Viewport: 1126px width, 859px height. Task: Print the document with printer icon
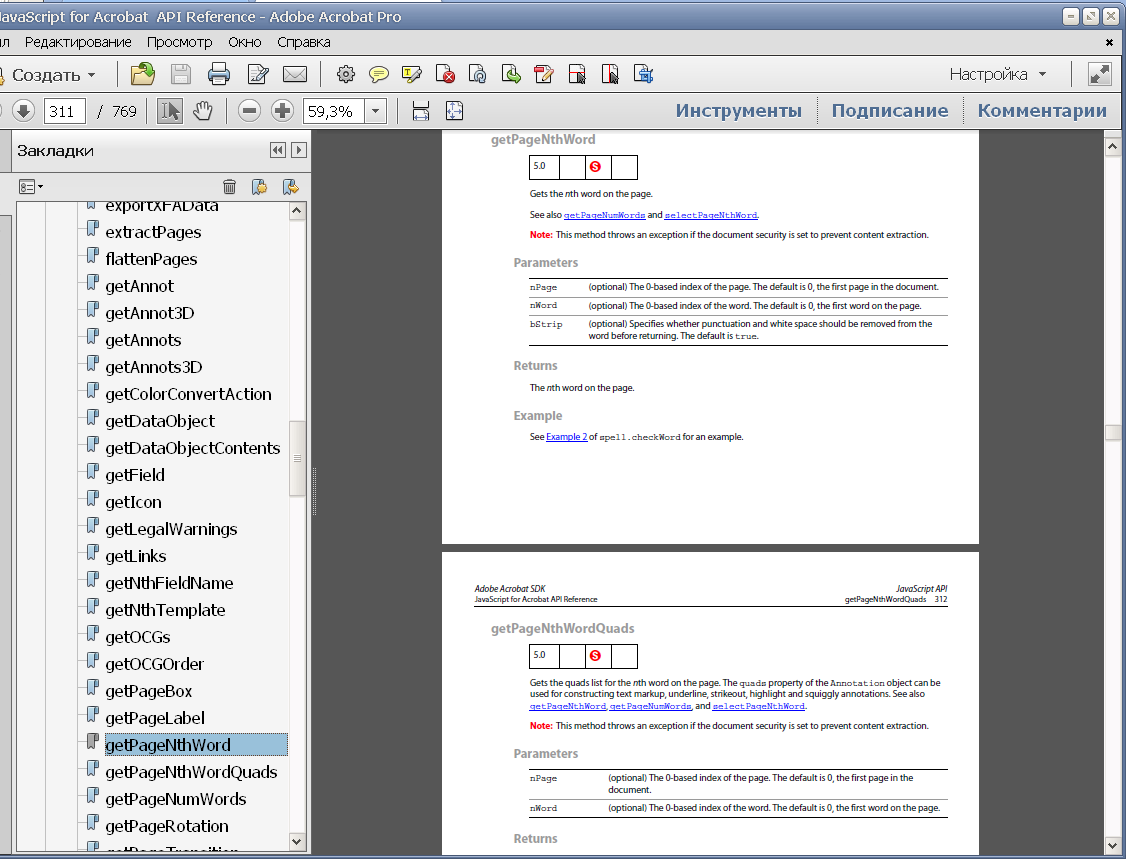[x=218, y=74]
